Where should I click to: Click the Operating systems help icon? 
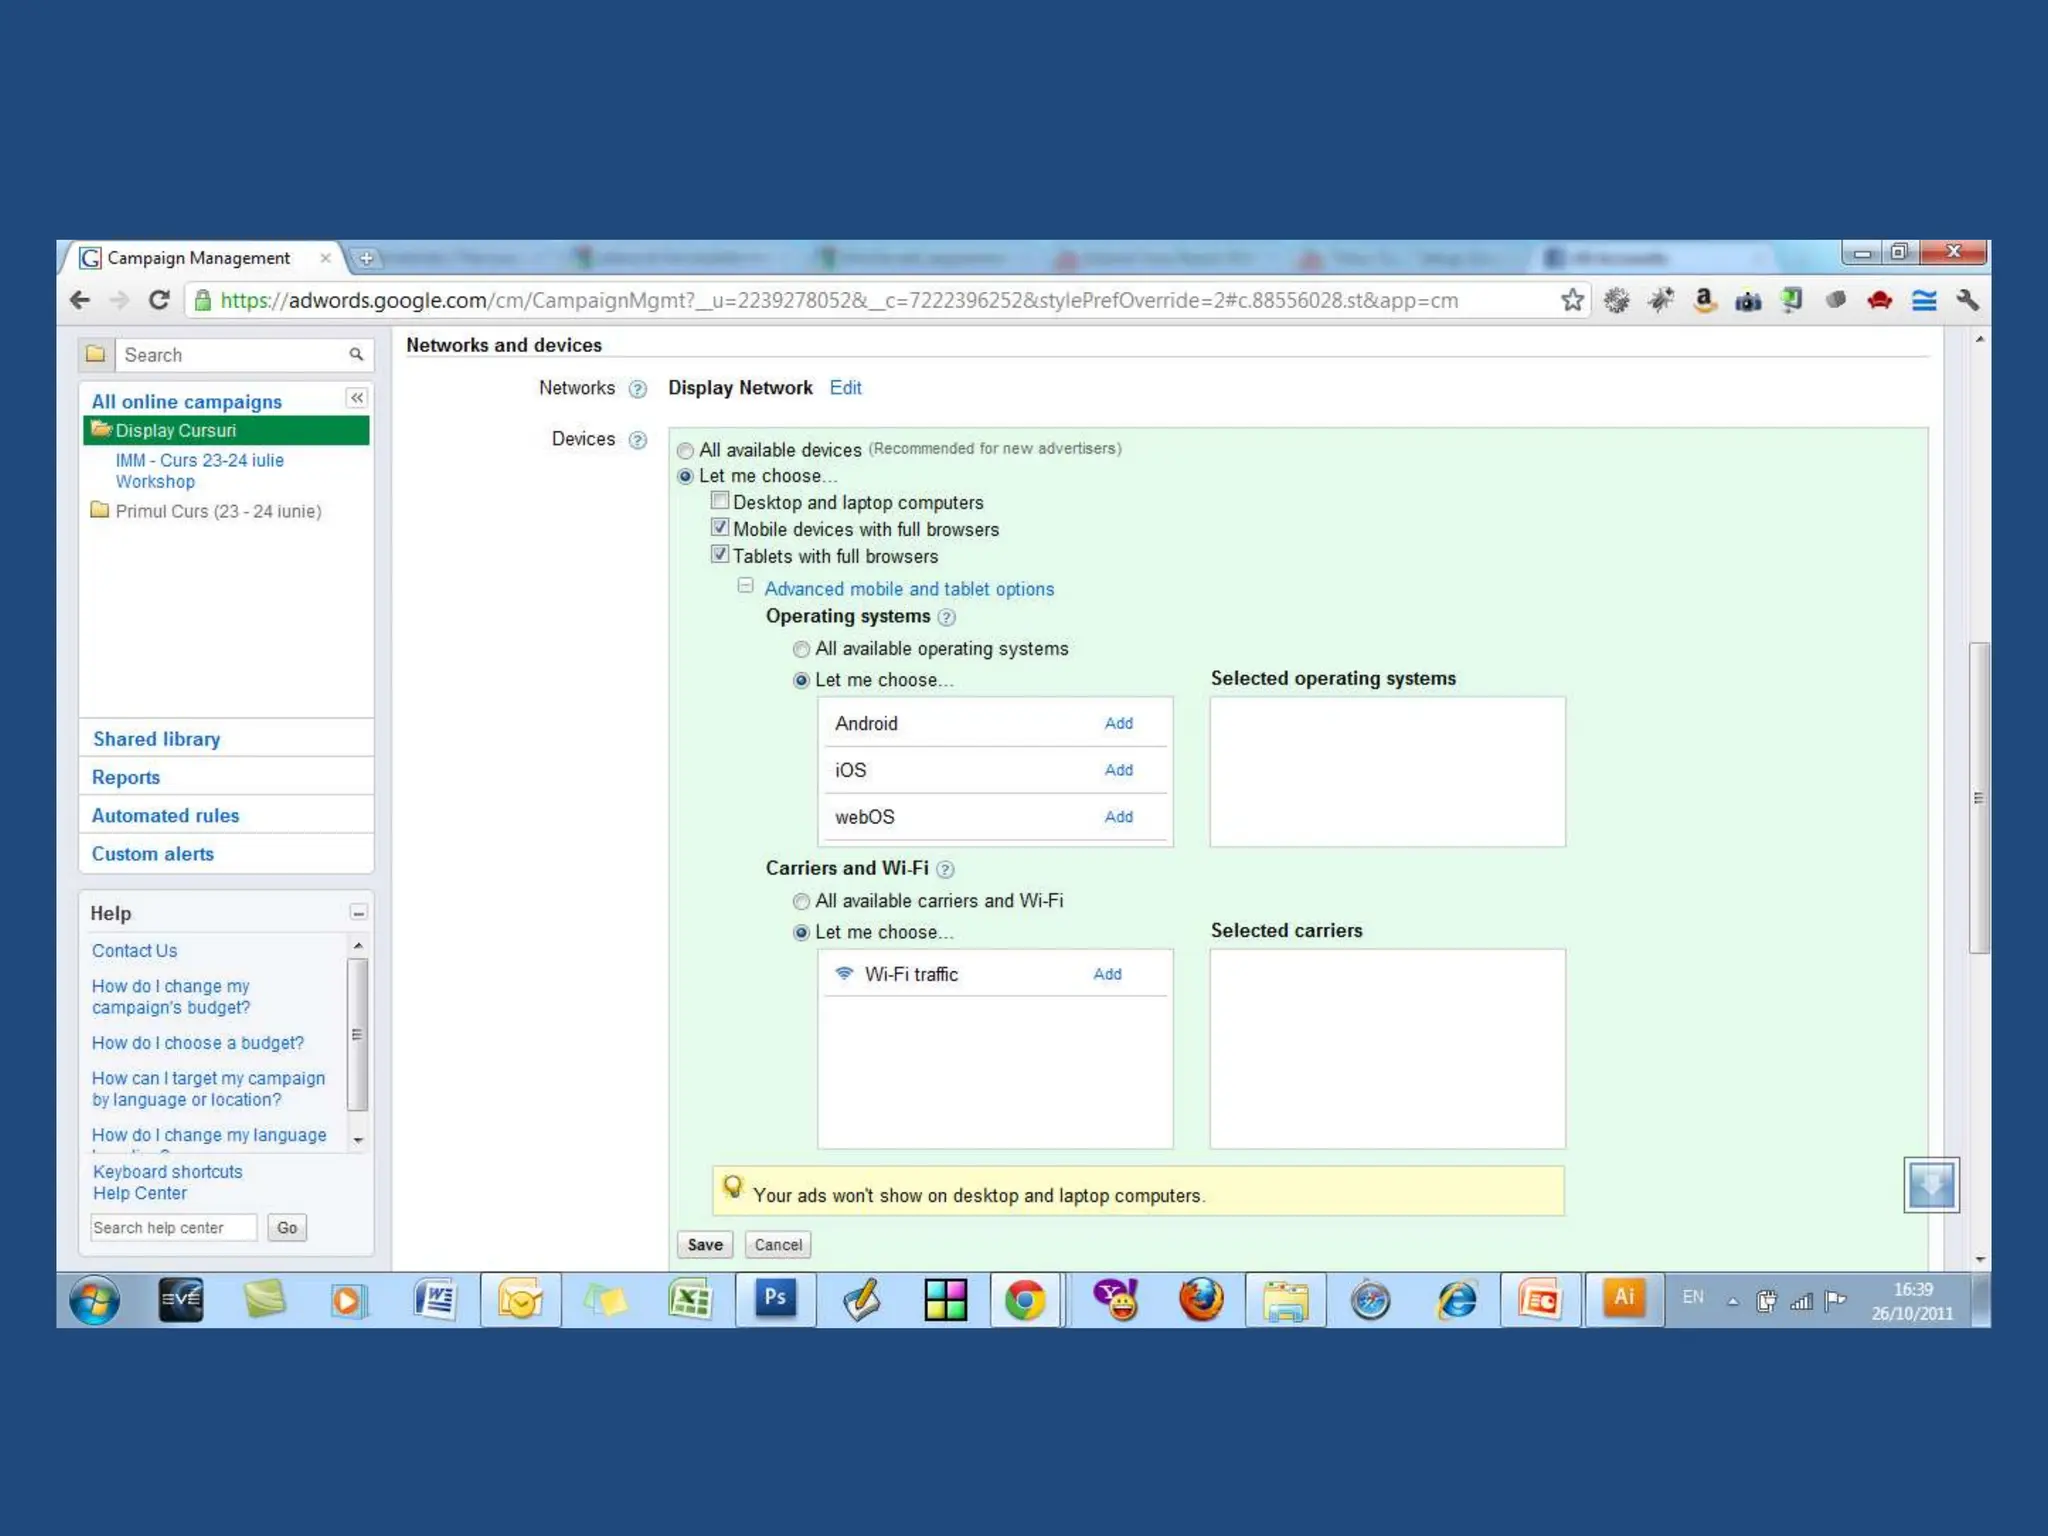946,618
